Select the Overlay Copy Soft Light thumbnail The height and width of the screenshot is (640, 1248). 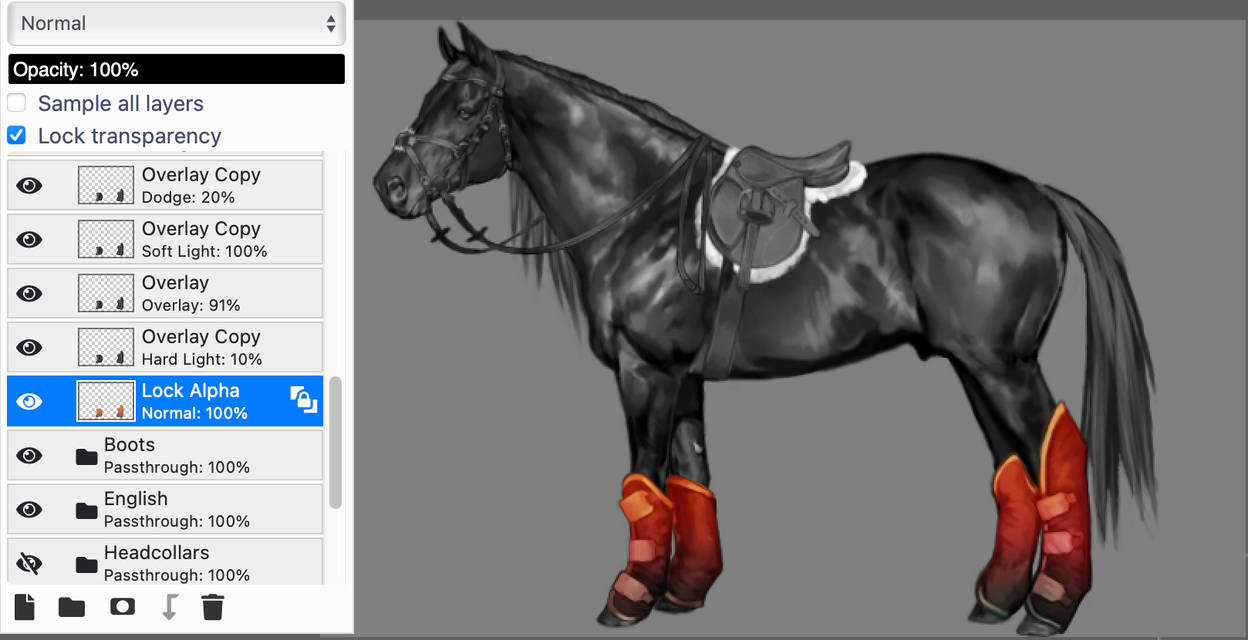point(106,239)
